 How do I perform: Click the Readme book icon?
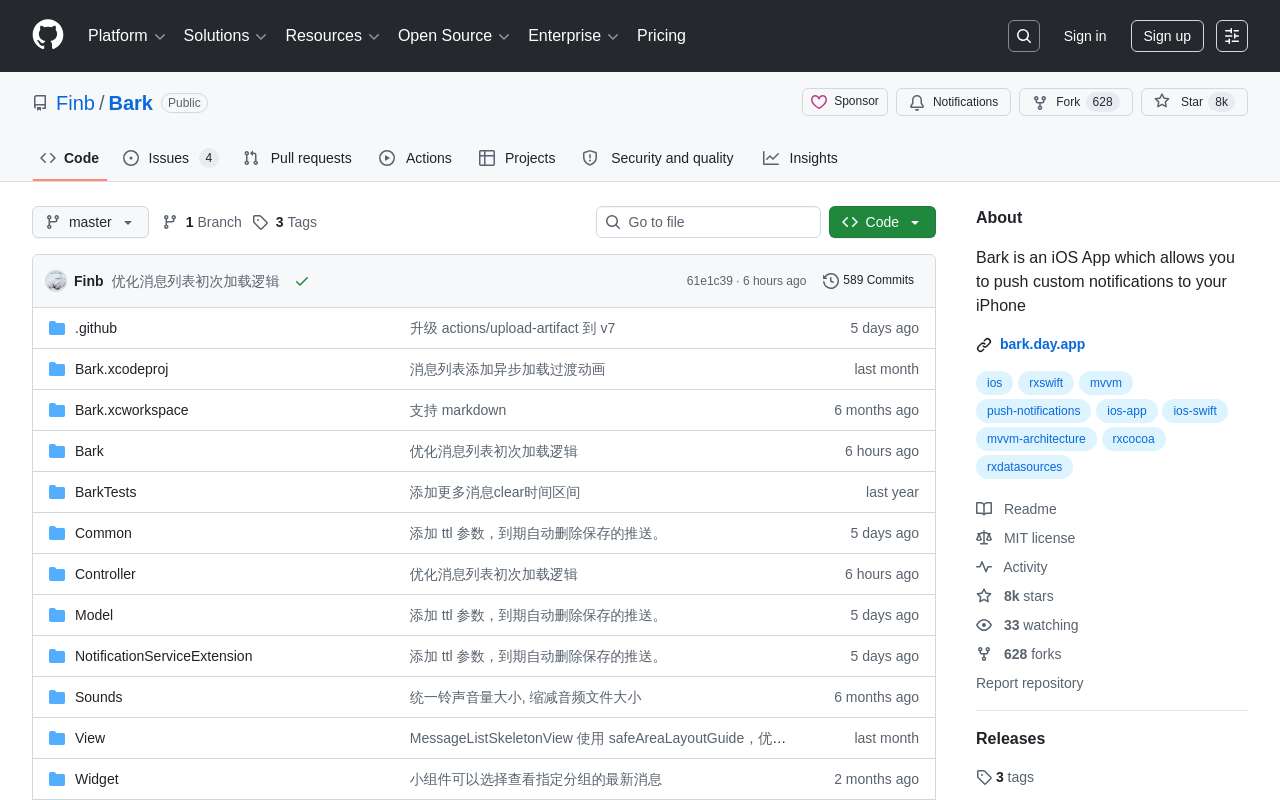point(984,509)
